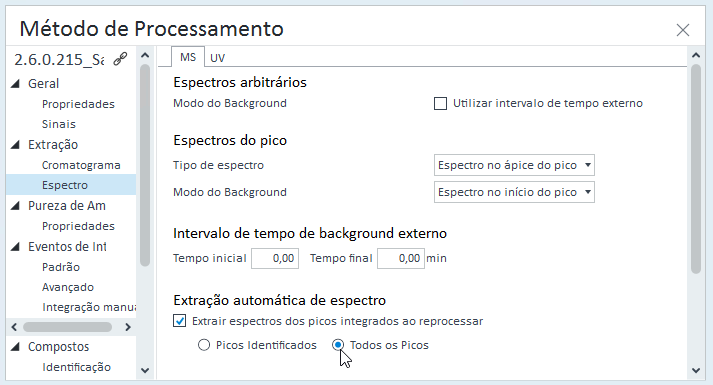Click the sidebar scroll down arrow
The width and height of the screenshot is (713, 385).
(145, 370)
